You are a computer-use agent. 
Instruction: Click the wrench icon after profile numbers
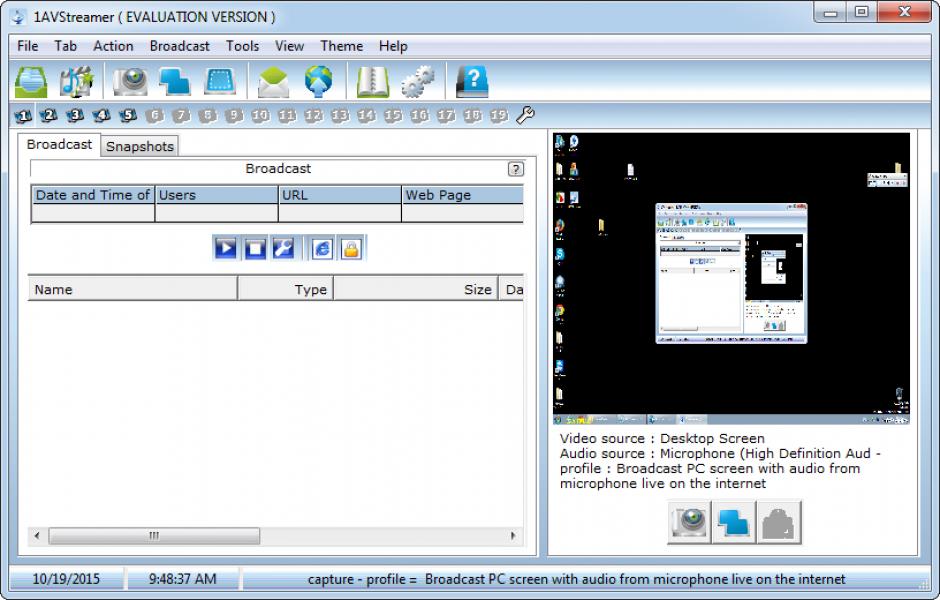(x=525, y=115)
